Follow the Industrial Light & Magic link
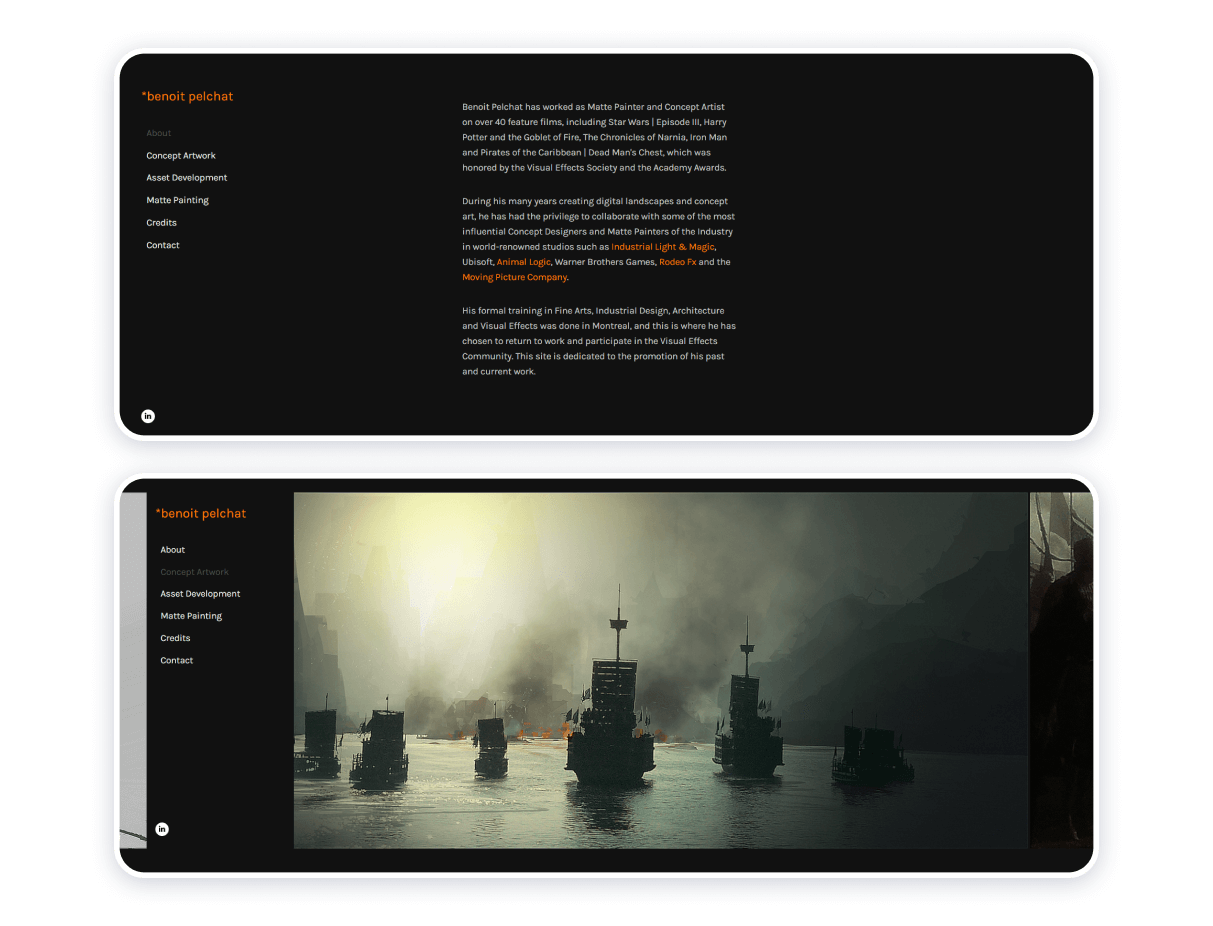The width and height of the screenshot is (1213, 926). tap(662, 246)
